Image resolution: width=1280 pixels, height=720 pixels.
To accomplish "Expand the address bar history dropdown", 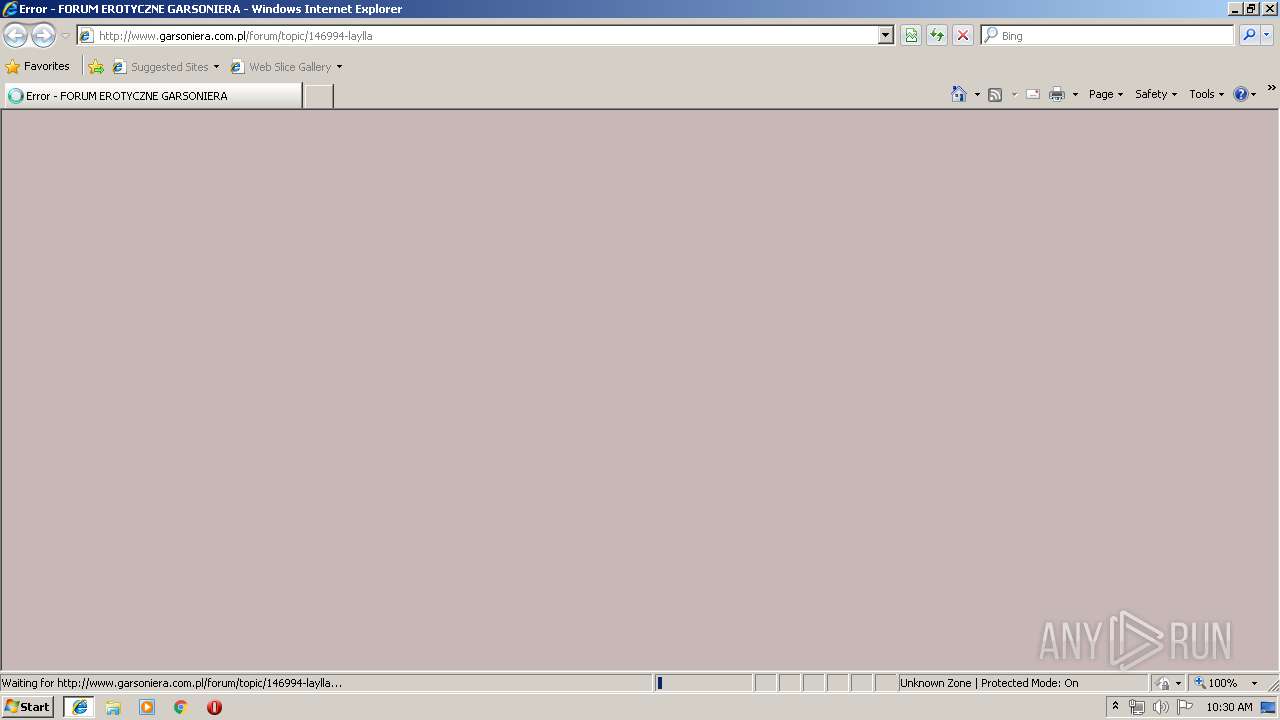I will pyautogui.click(x=886, y=36).
